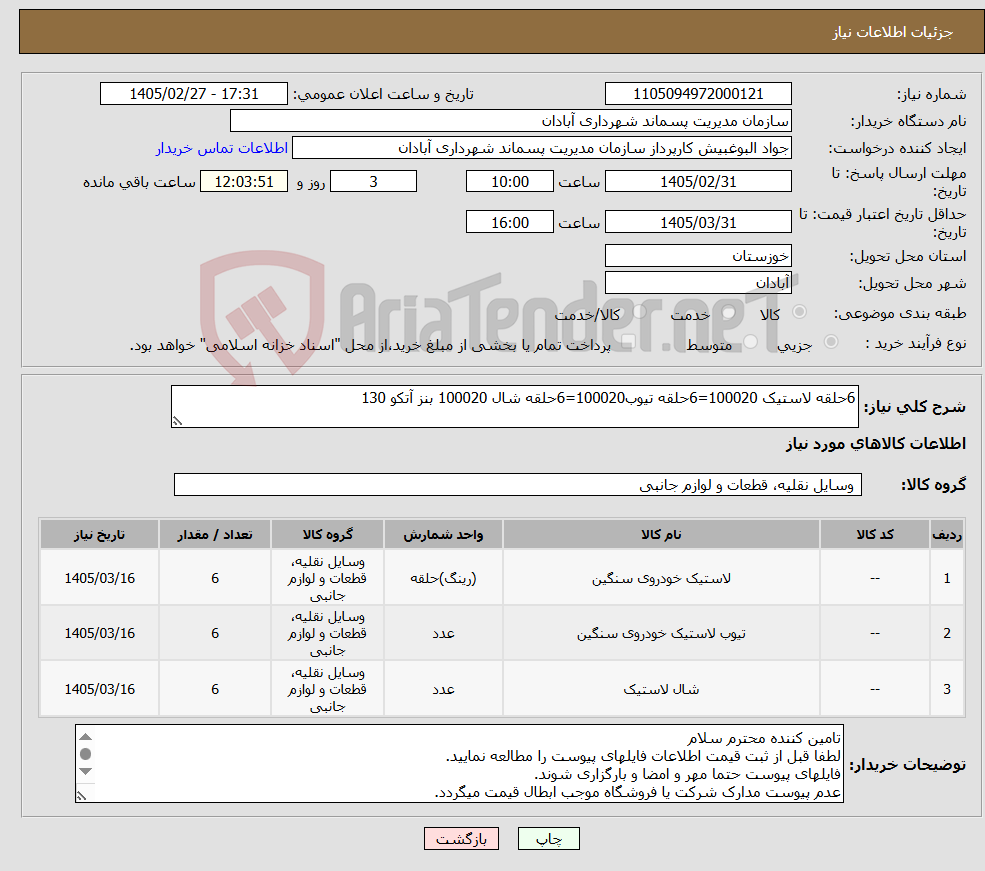
Task: Click the announcement date field 1405/02/27 - 17:31
Action: tap(193, 94)
